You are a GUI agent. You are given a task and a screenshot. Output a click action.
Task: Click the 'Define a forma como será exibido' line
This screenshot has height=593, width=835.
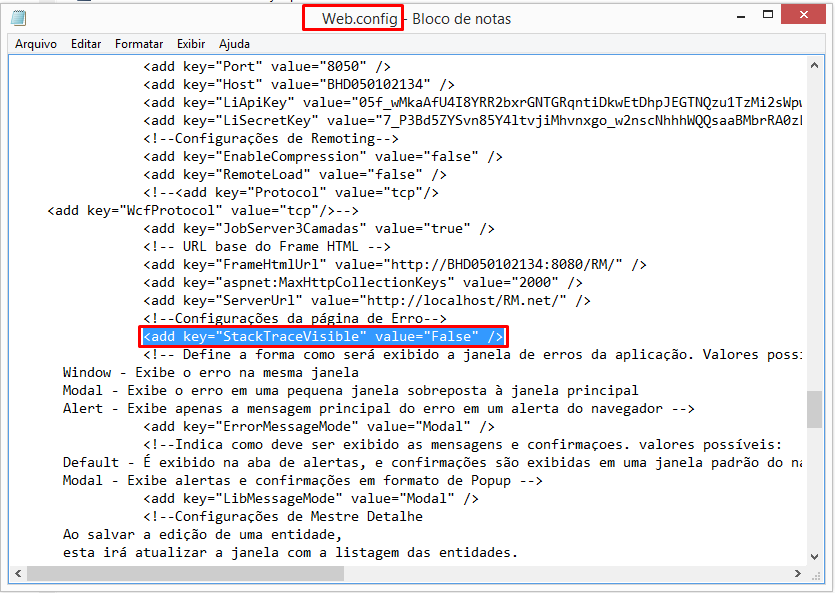[x=472, y=355]
